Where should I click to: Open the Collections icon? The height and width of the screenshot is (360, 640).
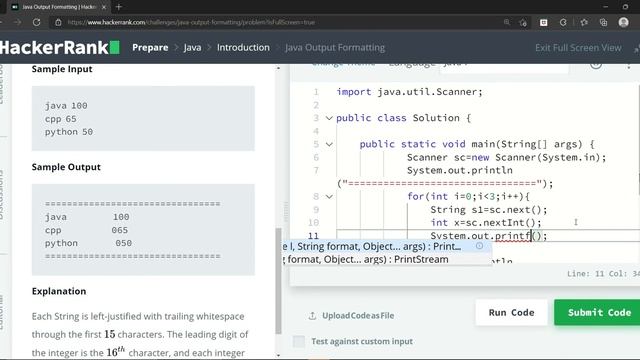click(604, 22)
